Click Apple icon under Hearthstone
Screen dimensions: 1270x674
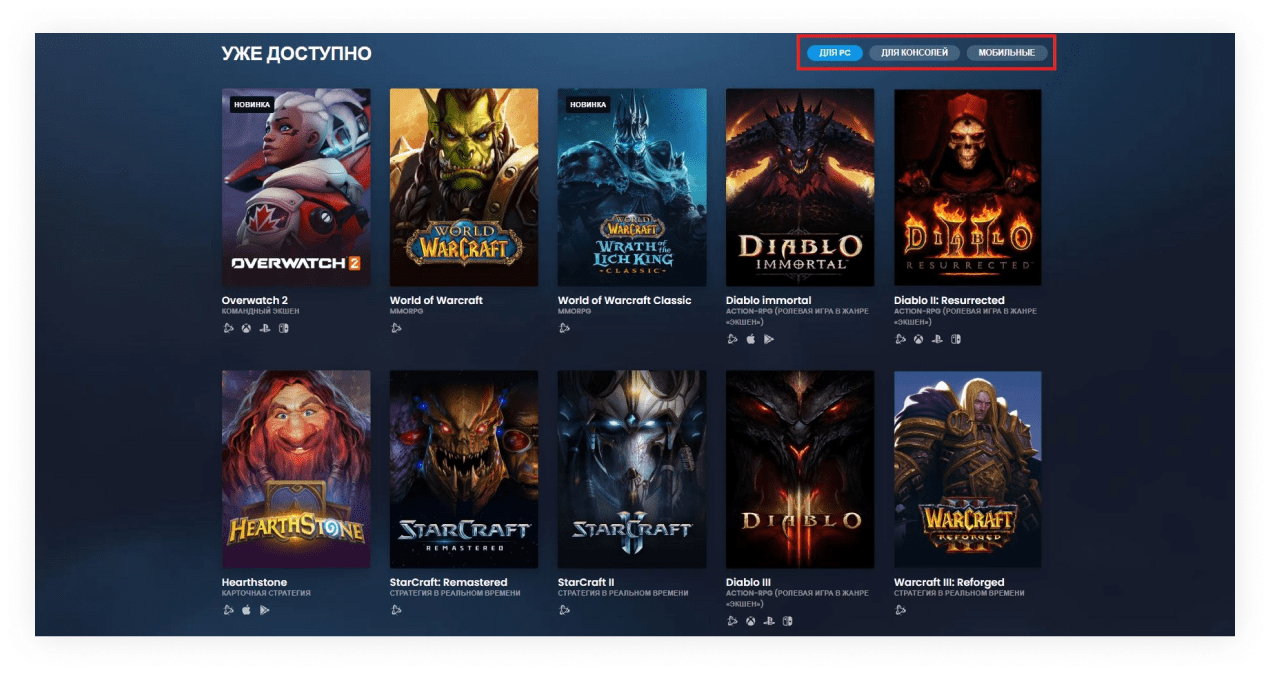coord(246,610)
